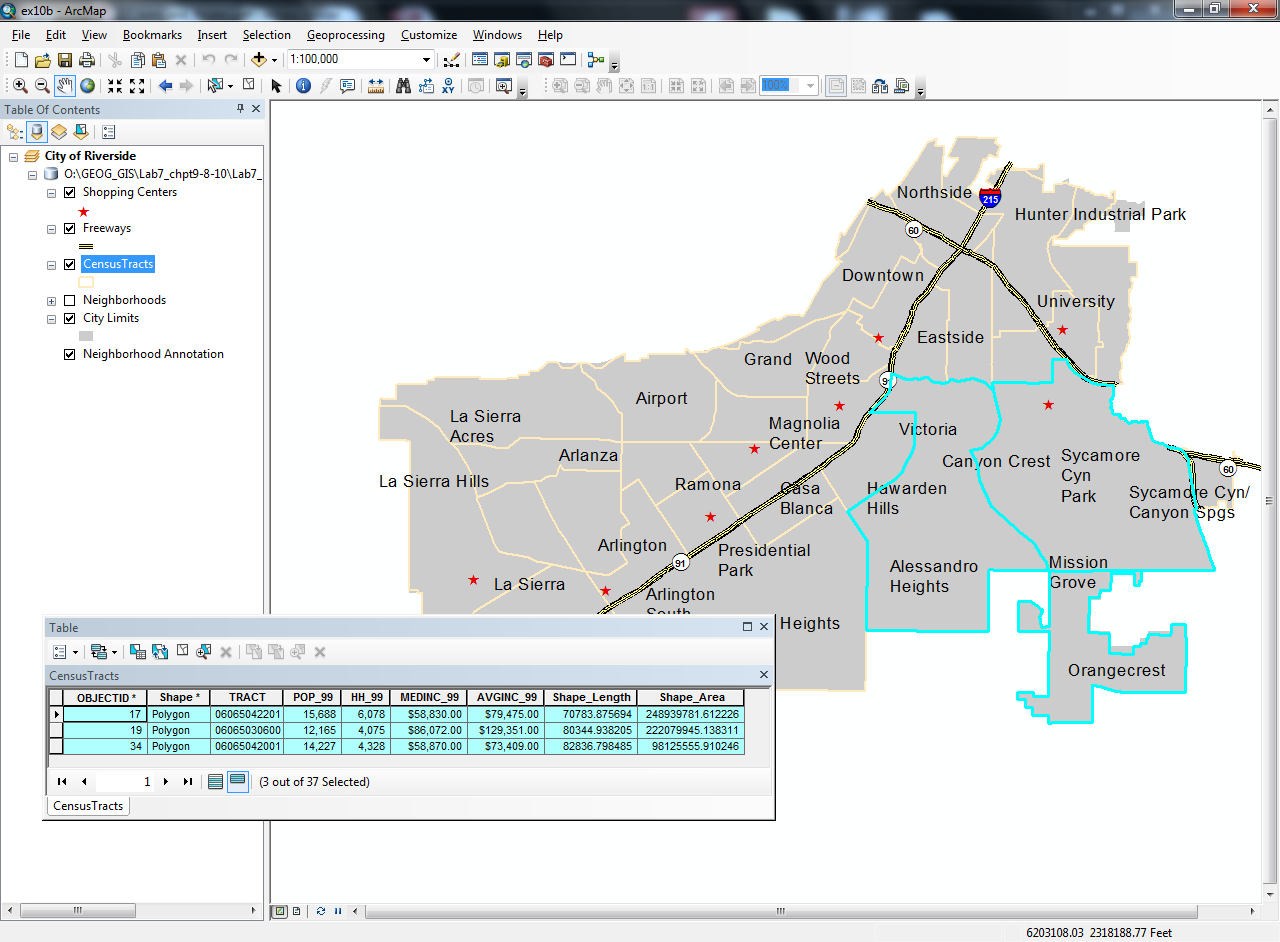The height and width of the screenshot is (942, 1280).
Task: Activate the Identify tool
Action: point(303,86)
